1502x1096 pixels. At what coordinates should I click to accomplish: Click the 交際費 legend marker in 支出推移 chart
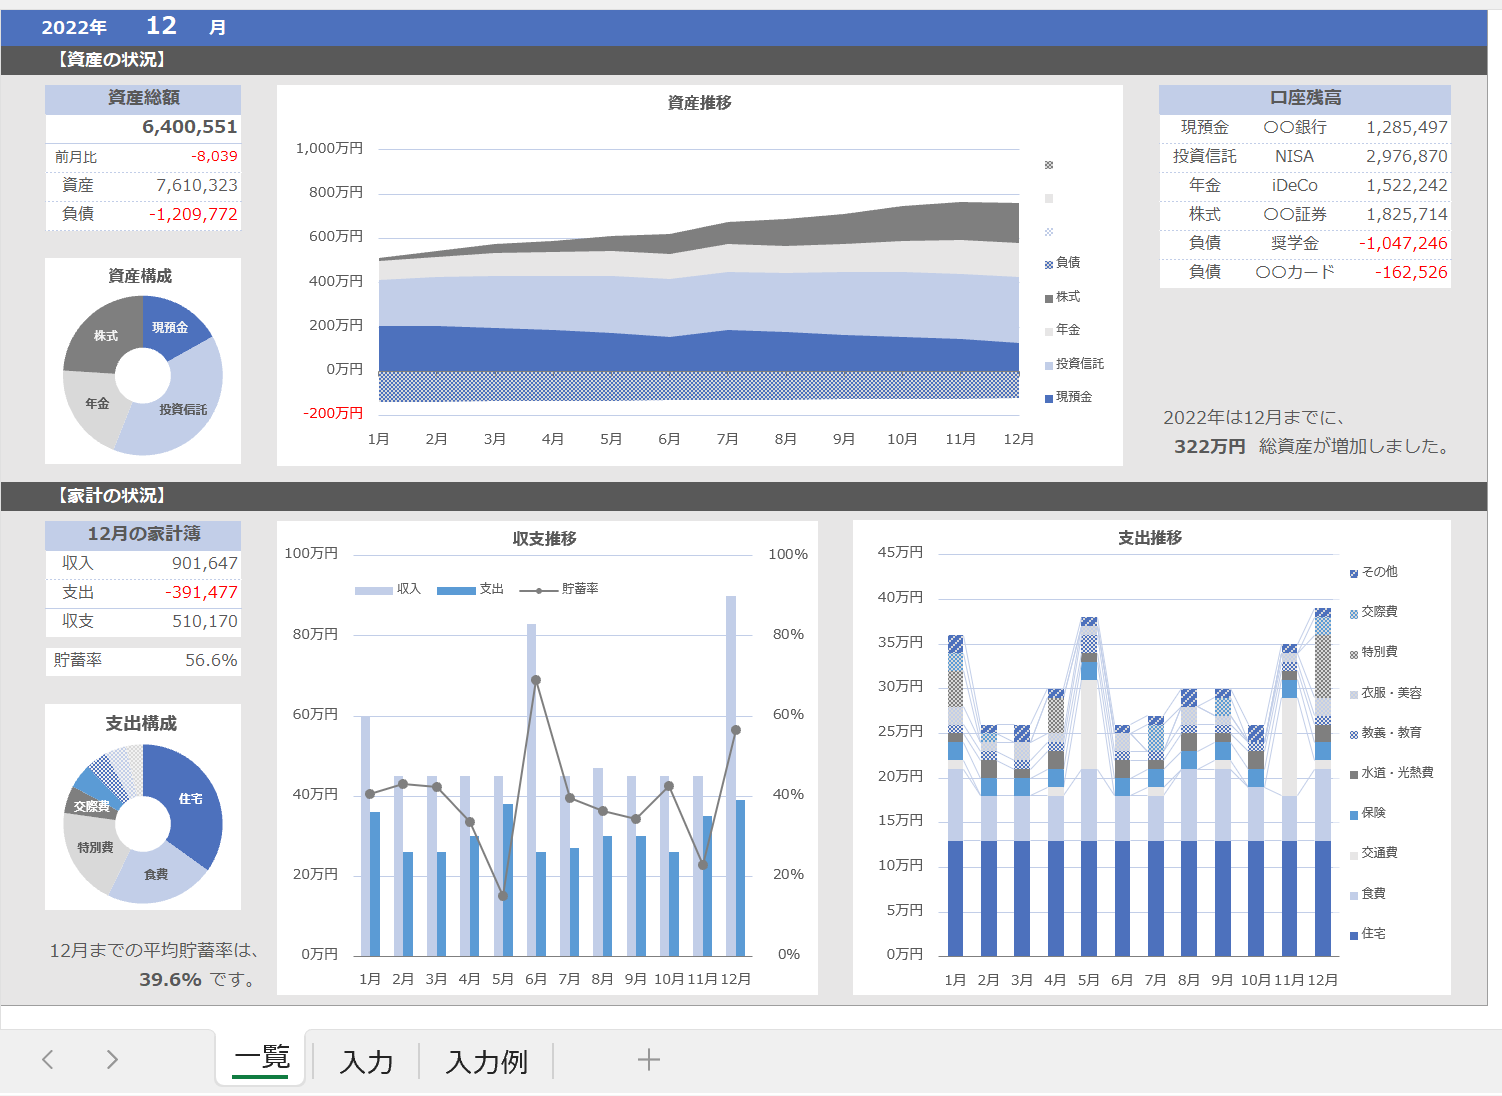point(1354,613)
